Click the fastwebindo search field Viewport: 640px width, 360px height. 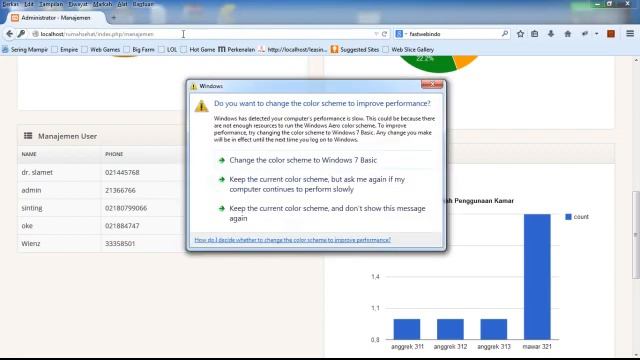[x=454, y=34]
